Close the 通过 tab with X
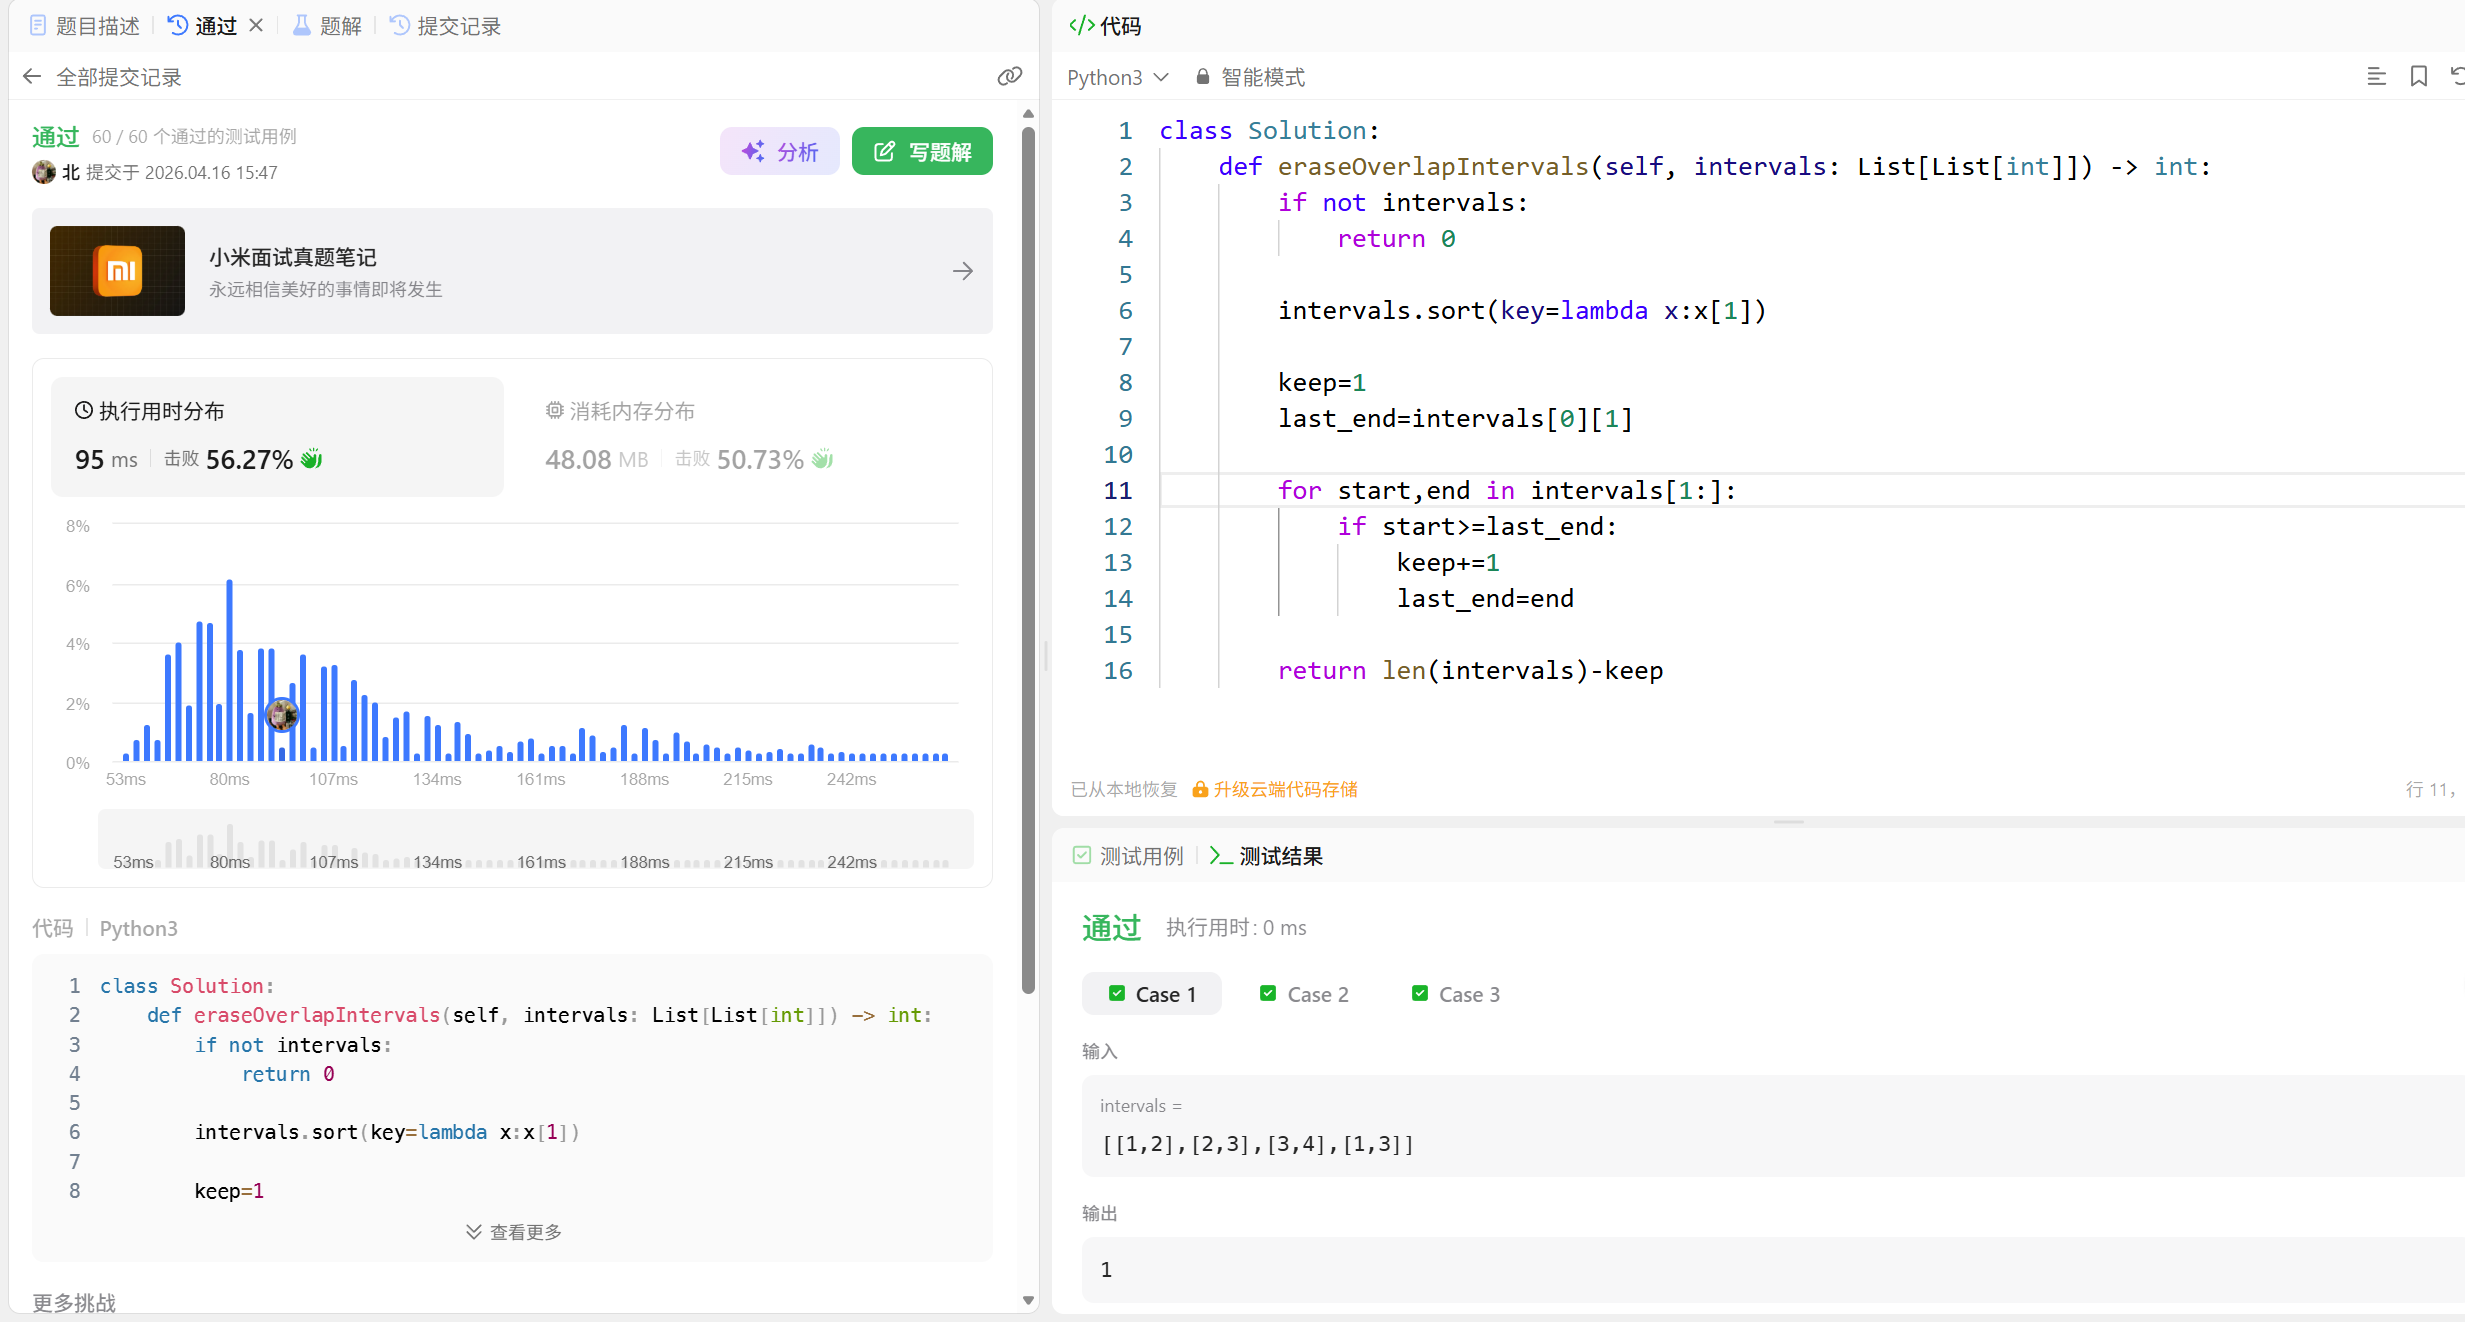 pyautogui.click(x=256, y=26)
